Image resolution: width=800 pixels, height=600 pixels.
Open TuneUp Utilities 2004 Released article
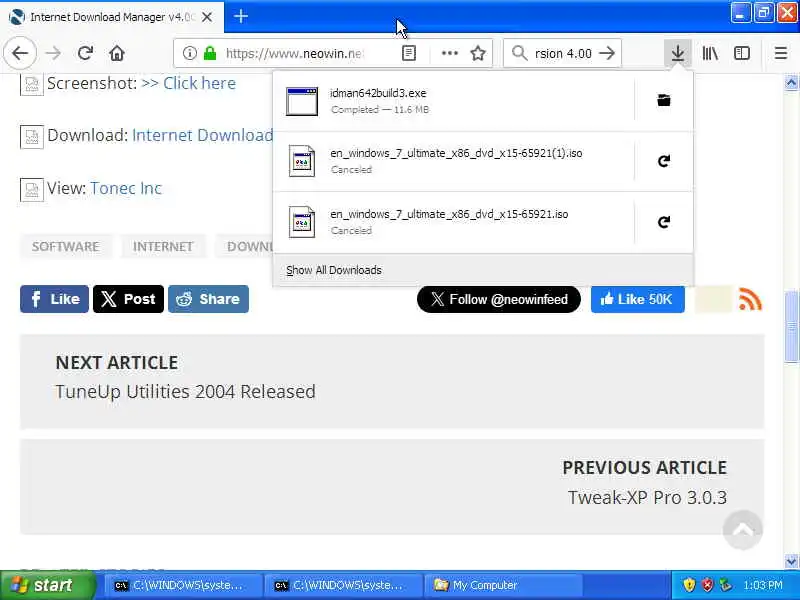[x=185, y=392]
